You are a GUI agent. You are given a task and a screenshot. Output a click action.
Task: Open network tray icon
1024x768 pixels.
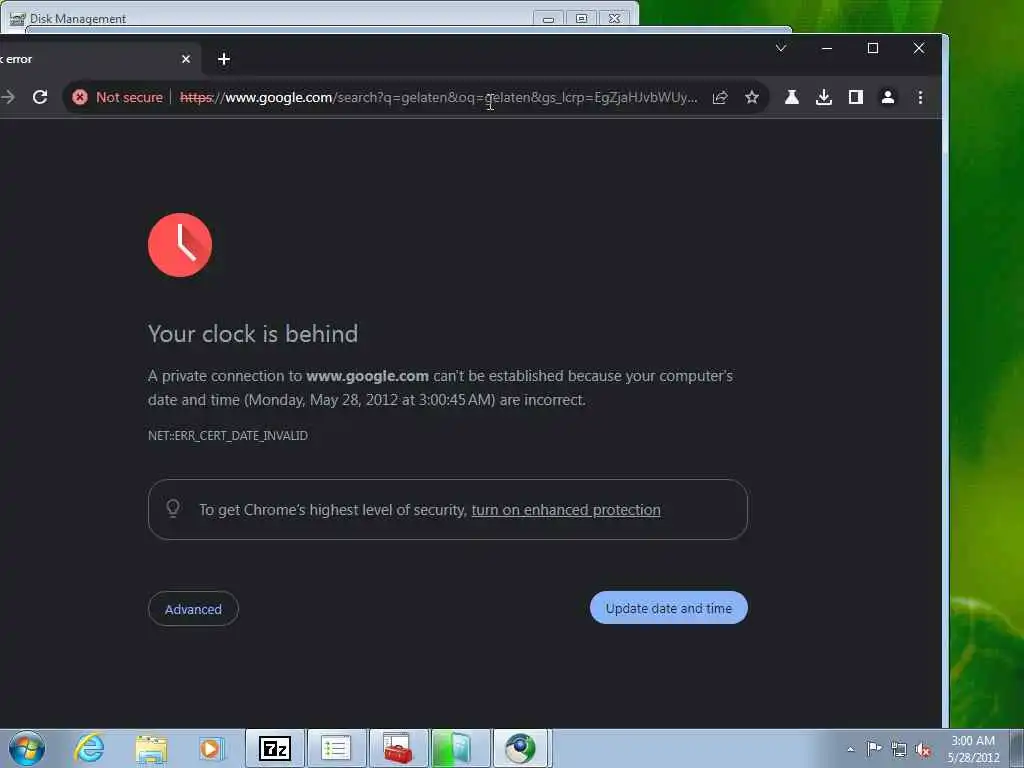coord(899,749)
